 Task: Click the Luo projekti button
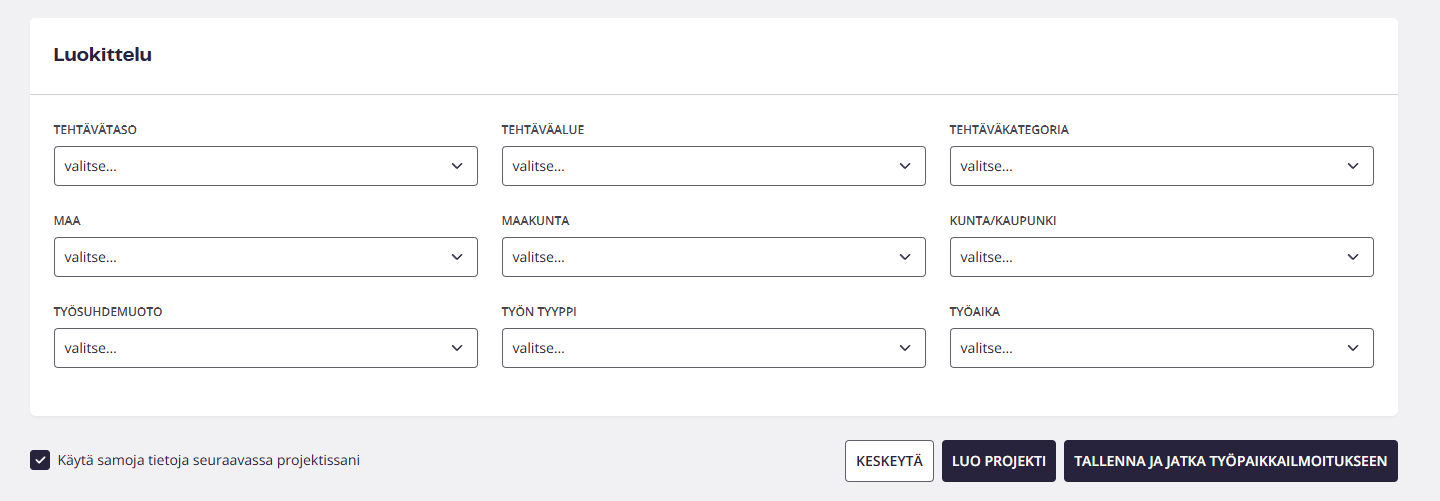tap(998, 461)
